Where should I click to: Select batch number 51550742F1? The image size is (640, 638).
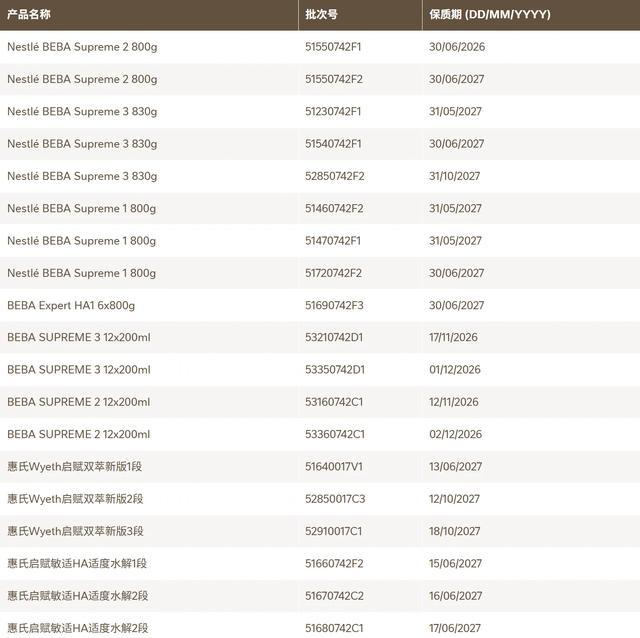333,47
